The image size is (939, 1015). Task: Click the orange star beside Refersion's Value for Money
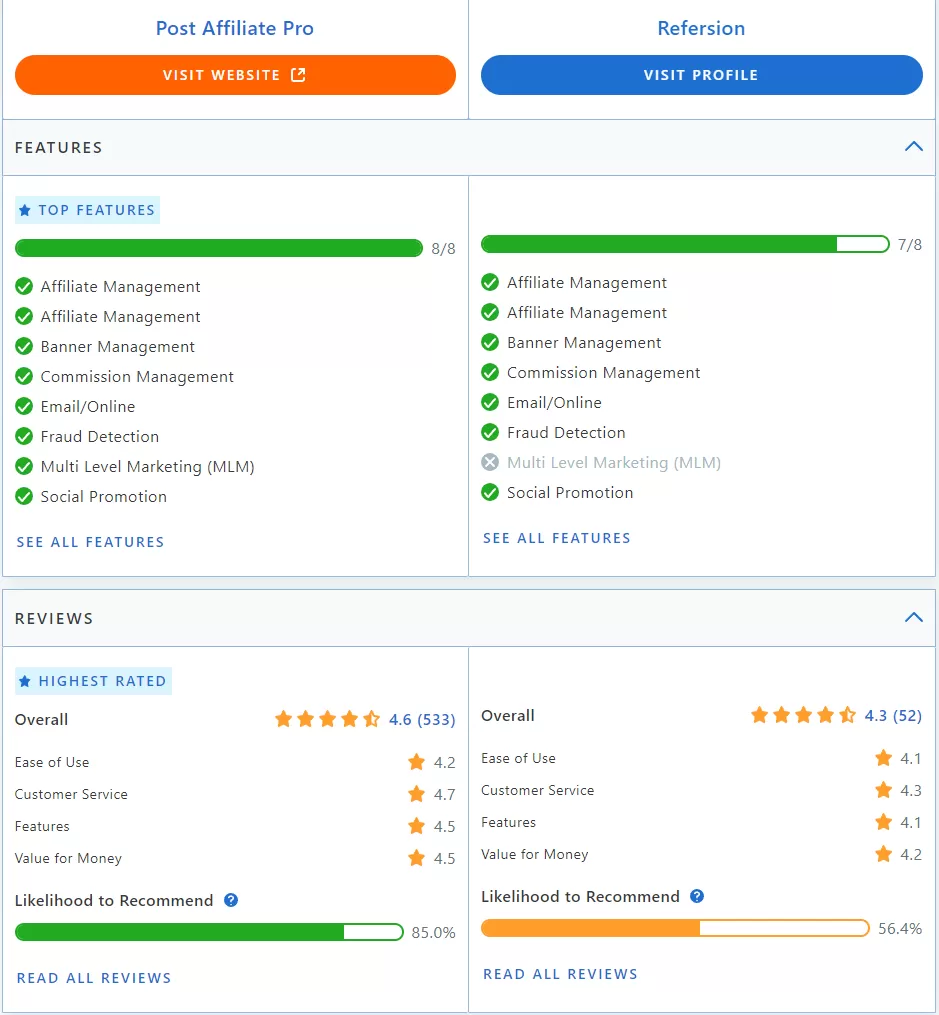(x=883, y=854)
